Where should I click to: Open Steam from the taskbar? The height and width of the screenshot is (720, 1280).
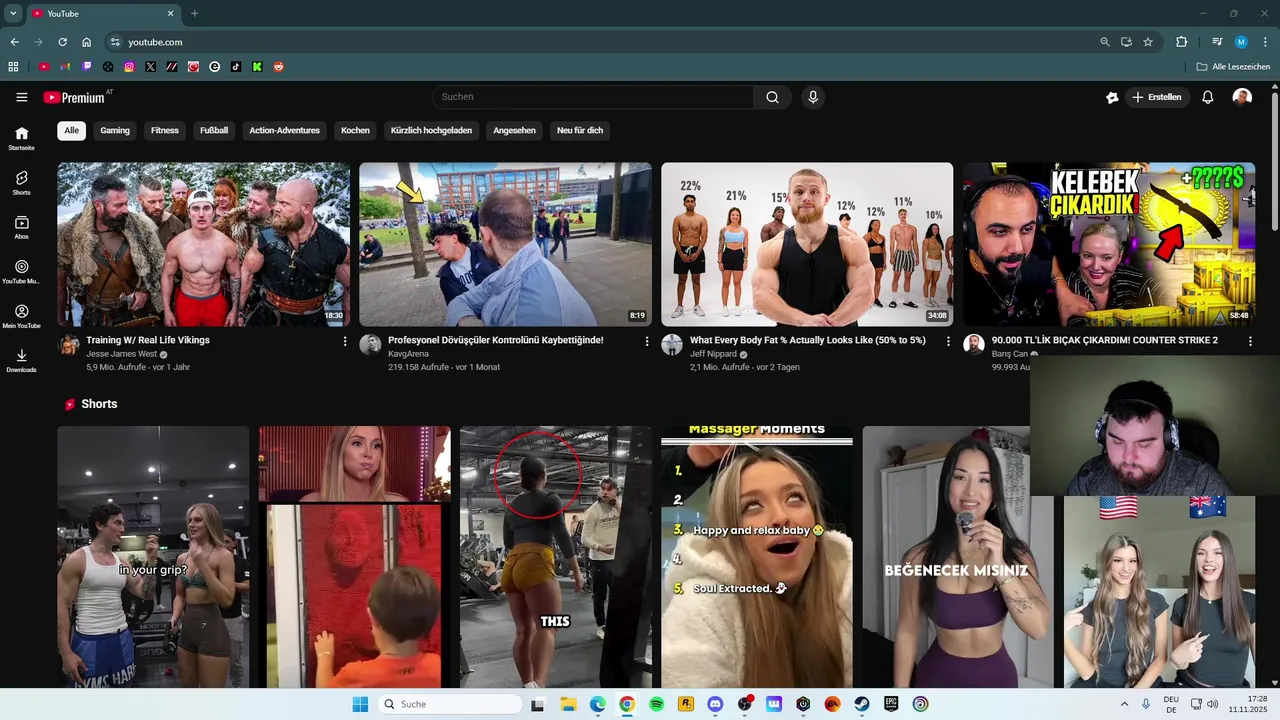[x=861, y=704]
